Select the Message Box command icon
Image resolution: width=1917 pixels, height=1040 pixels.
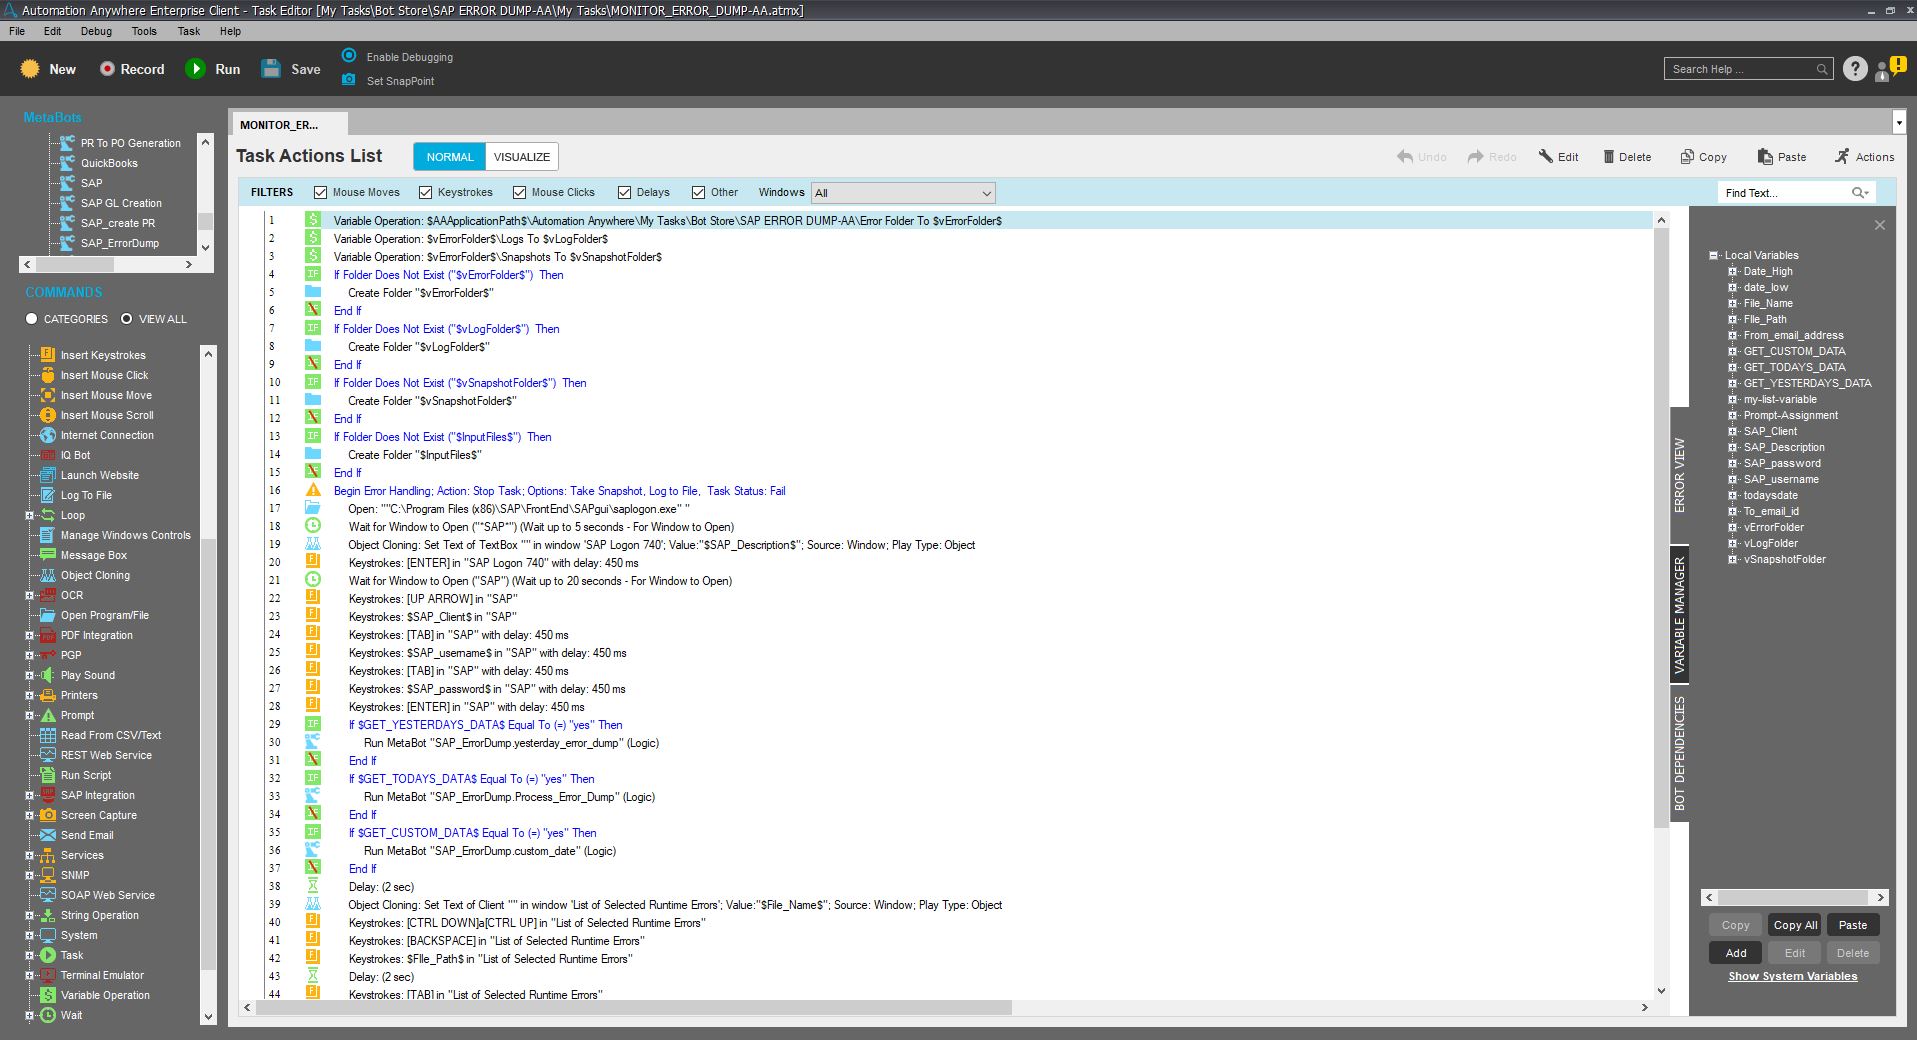(x=47, y=555)
